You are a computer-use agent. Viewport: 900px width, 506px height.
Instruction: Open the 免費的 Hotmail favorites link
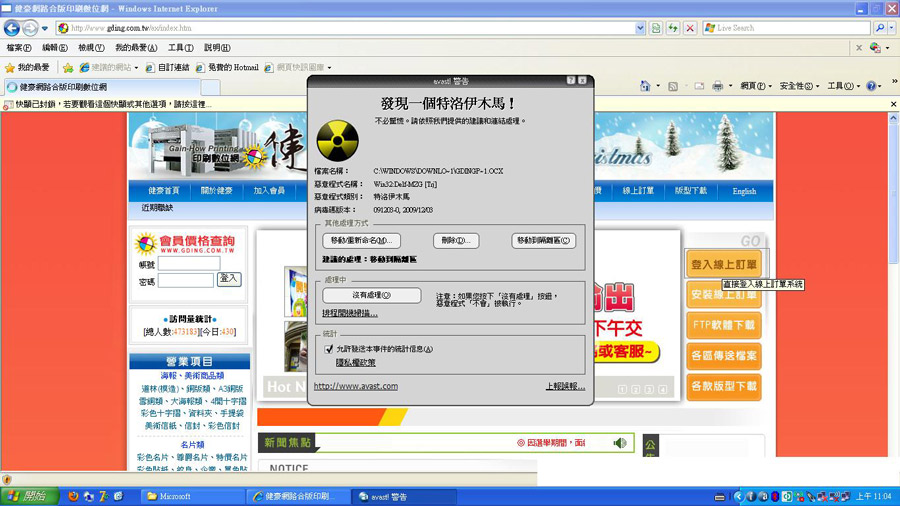coord(227,68)
